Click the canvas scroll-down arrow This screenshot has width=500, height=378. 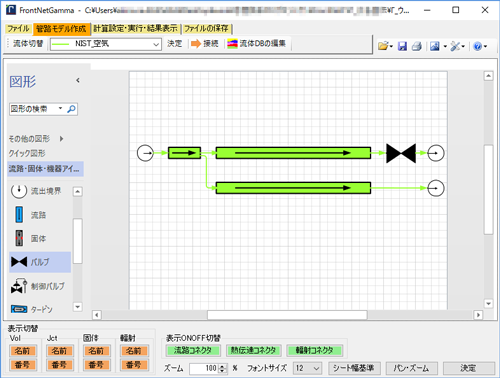coord(488,304)
